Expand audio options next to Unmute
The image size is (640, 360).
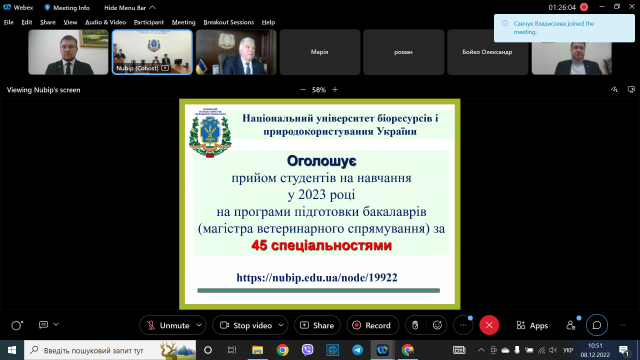click(x=199, y=325)
